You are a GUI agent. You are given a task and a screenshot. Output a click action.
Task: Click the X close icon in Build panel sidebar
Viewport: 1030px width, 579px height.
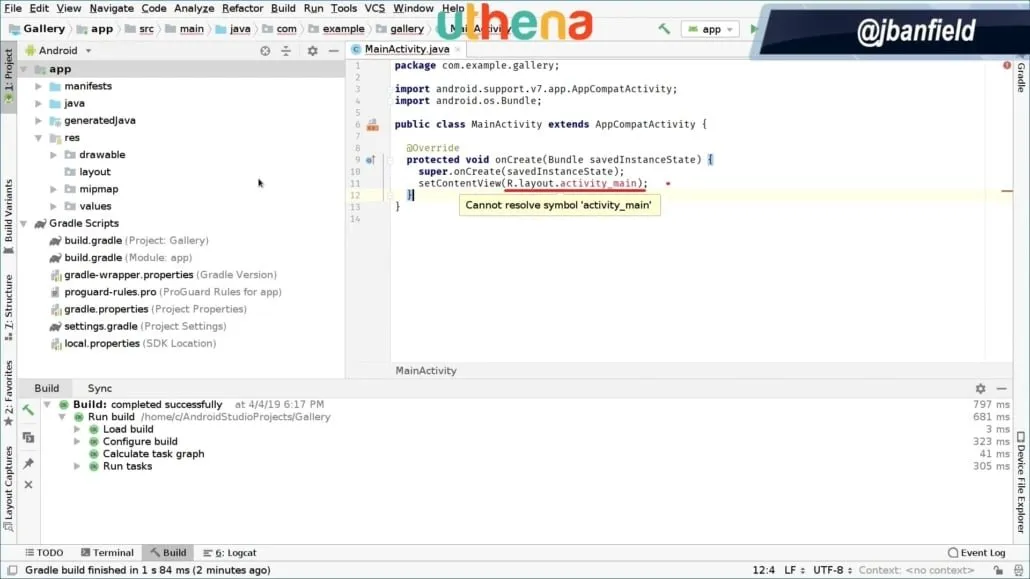tap(28, 484)
